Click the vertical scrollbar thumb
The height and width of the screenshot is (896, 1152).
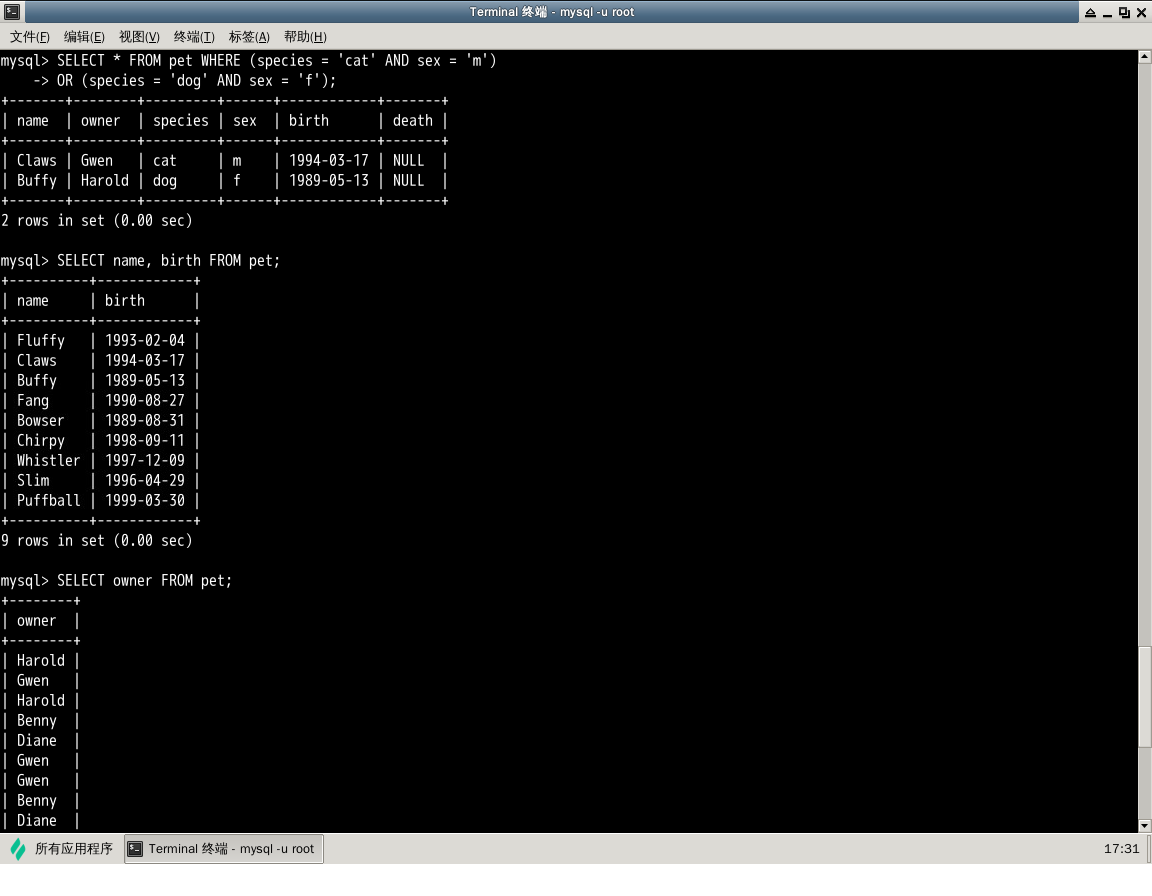(x=1145, y=696)
